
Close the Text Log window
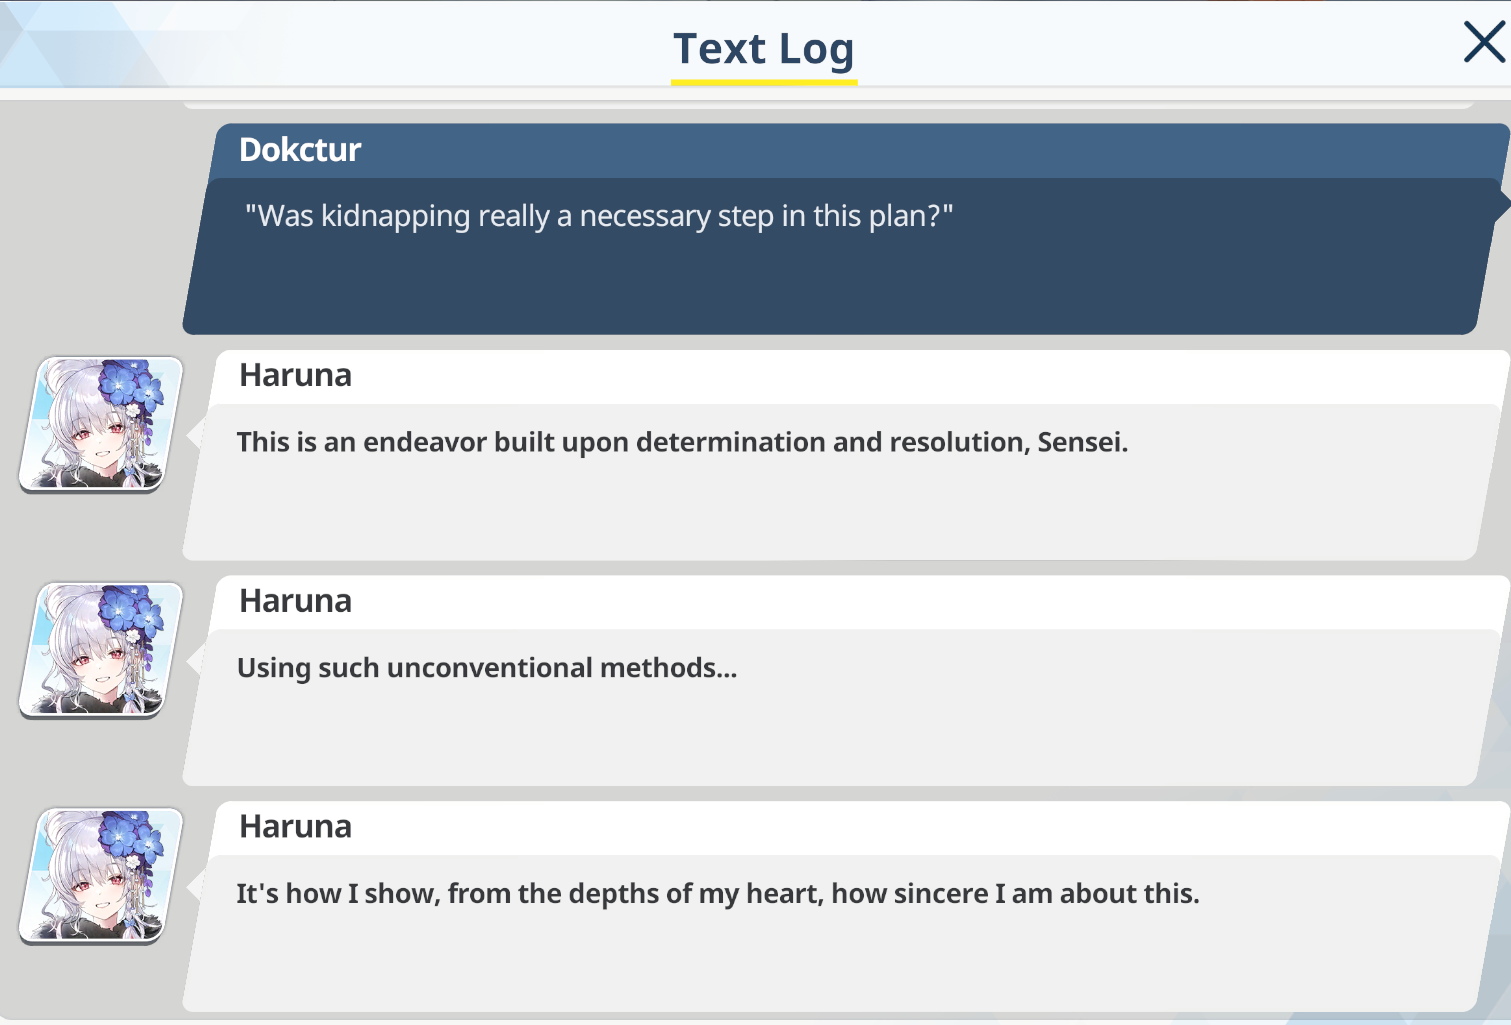[x=1484, y=43]
